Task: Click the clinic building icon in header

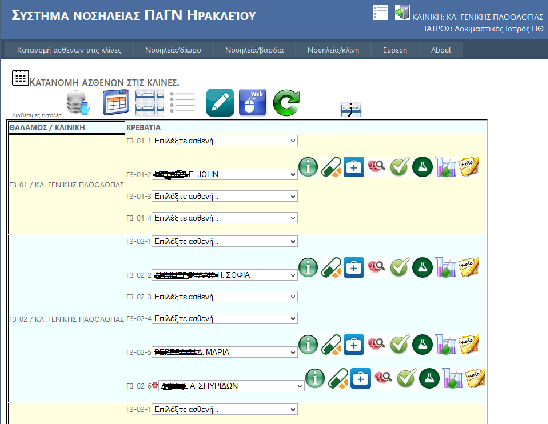Action: (402, 12)
